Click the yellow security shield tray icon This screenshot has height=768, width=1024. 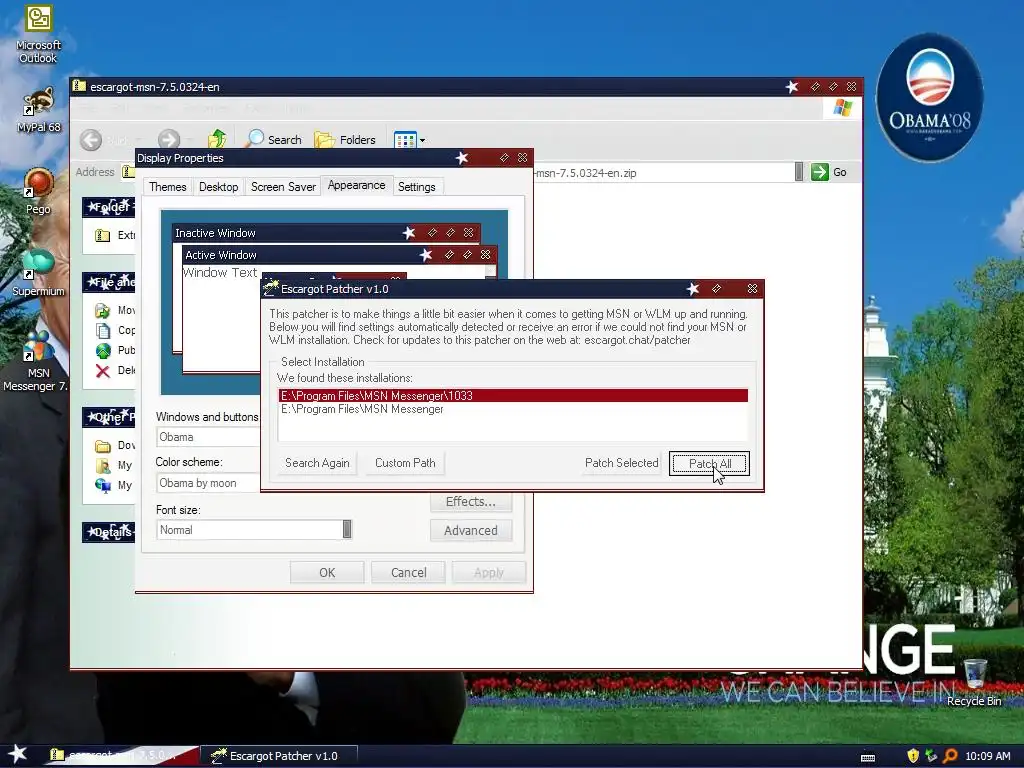(913, 756)
